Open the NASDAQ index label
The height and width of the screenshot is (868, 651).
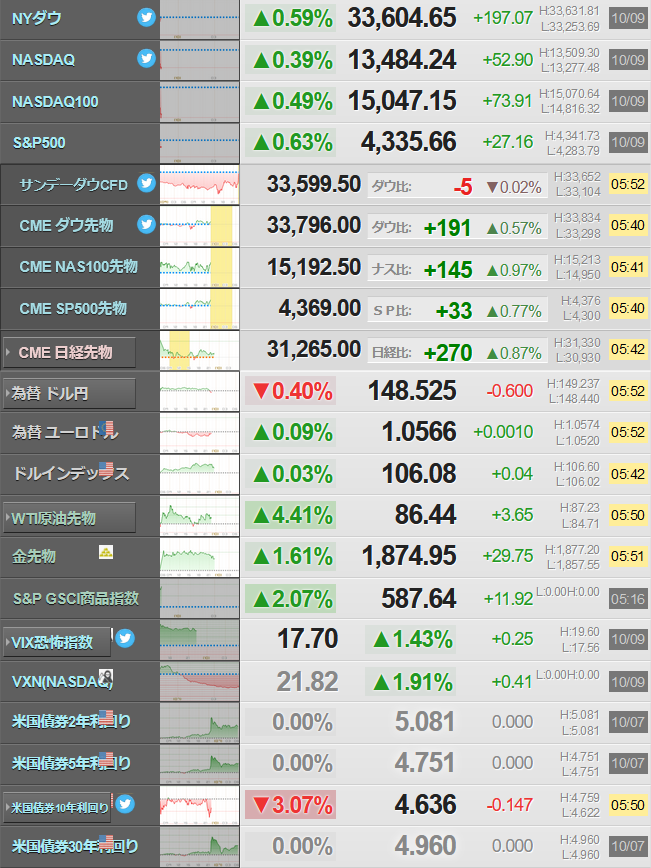click(x=43, y=60)
